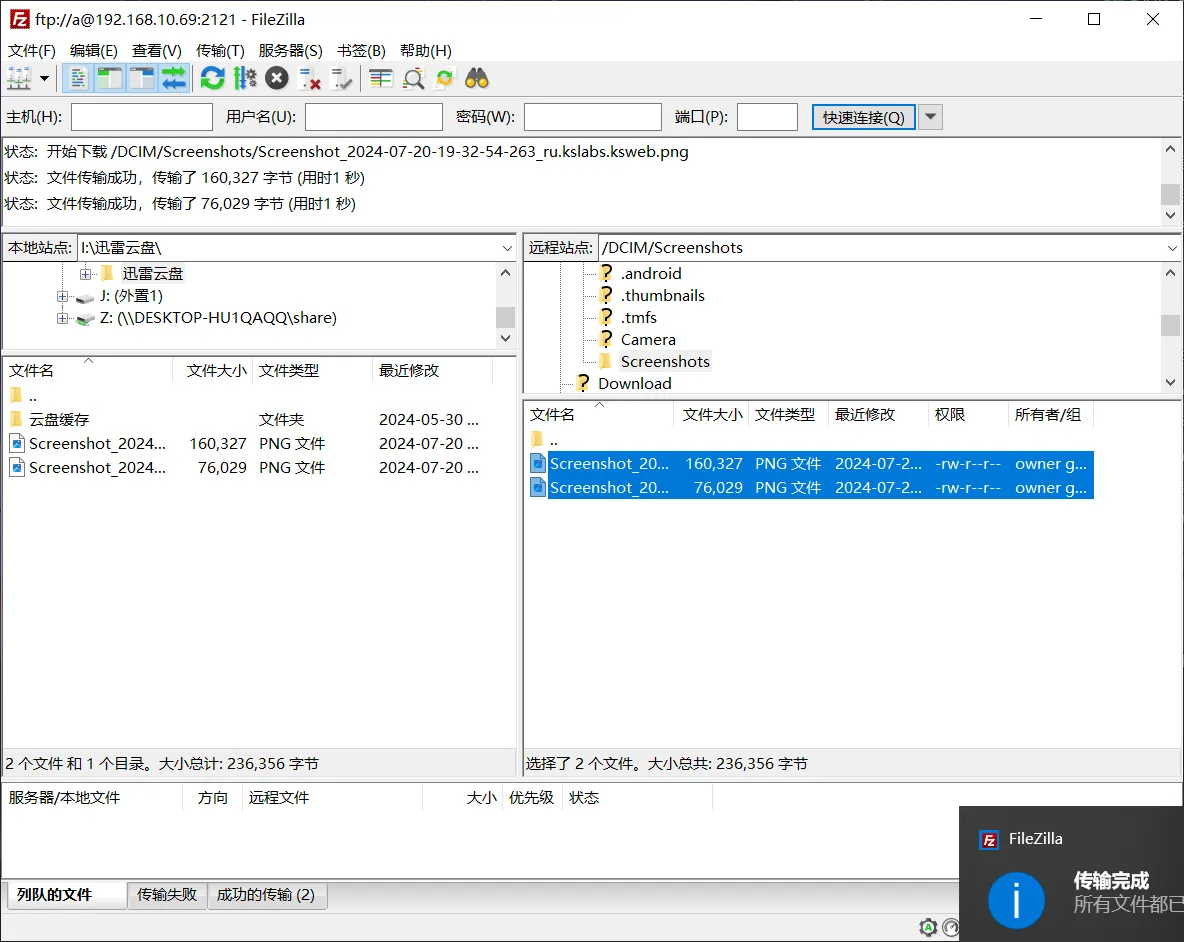Select .tmfs folder in remote tree
Image resolution: width=1184 pixels, height=942 pixels.
639,317
